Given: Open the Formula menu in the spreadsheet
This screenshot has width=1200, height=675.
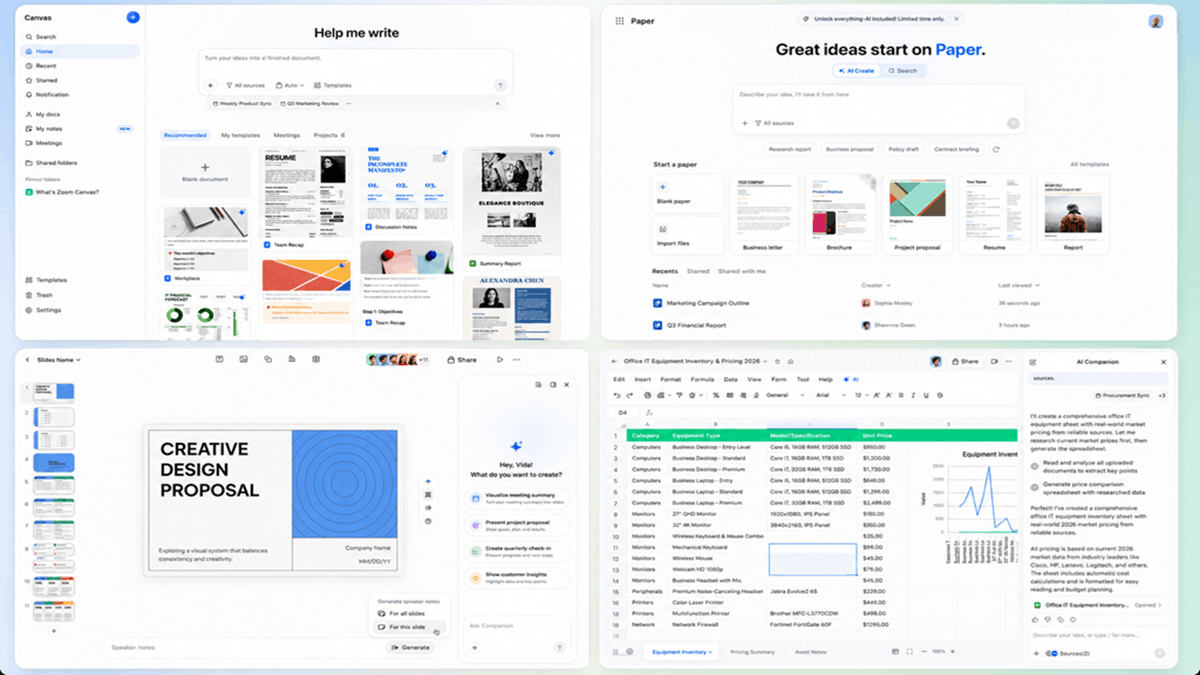Looking at the screenshot, I should tap(702, 380).
